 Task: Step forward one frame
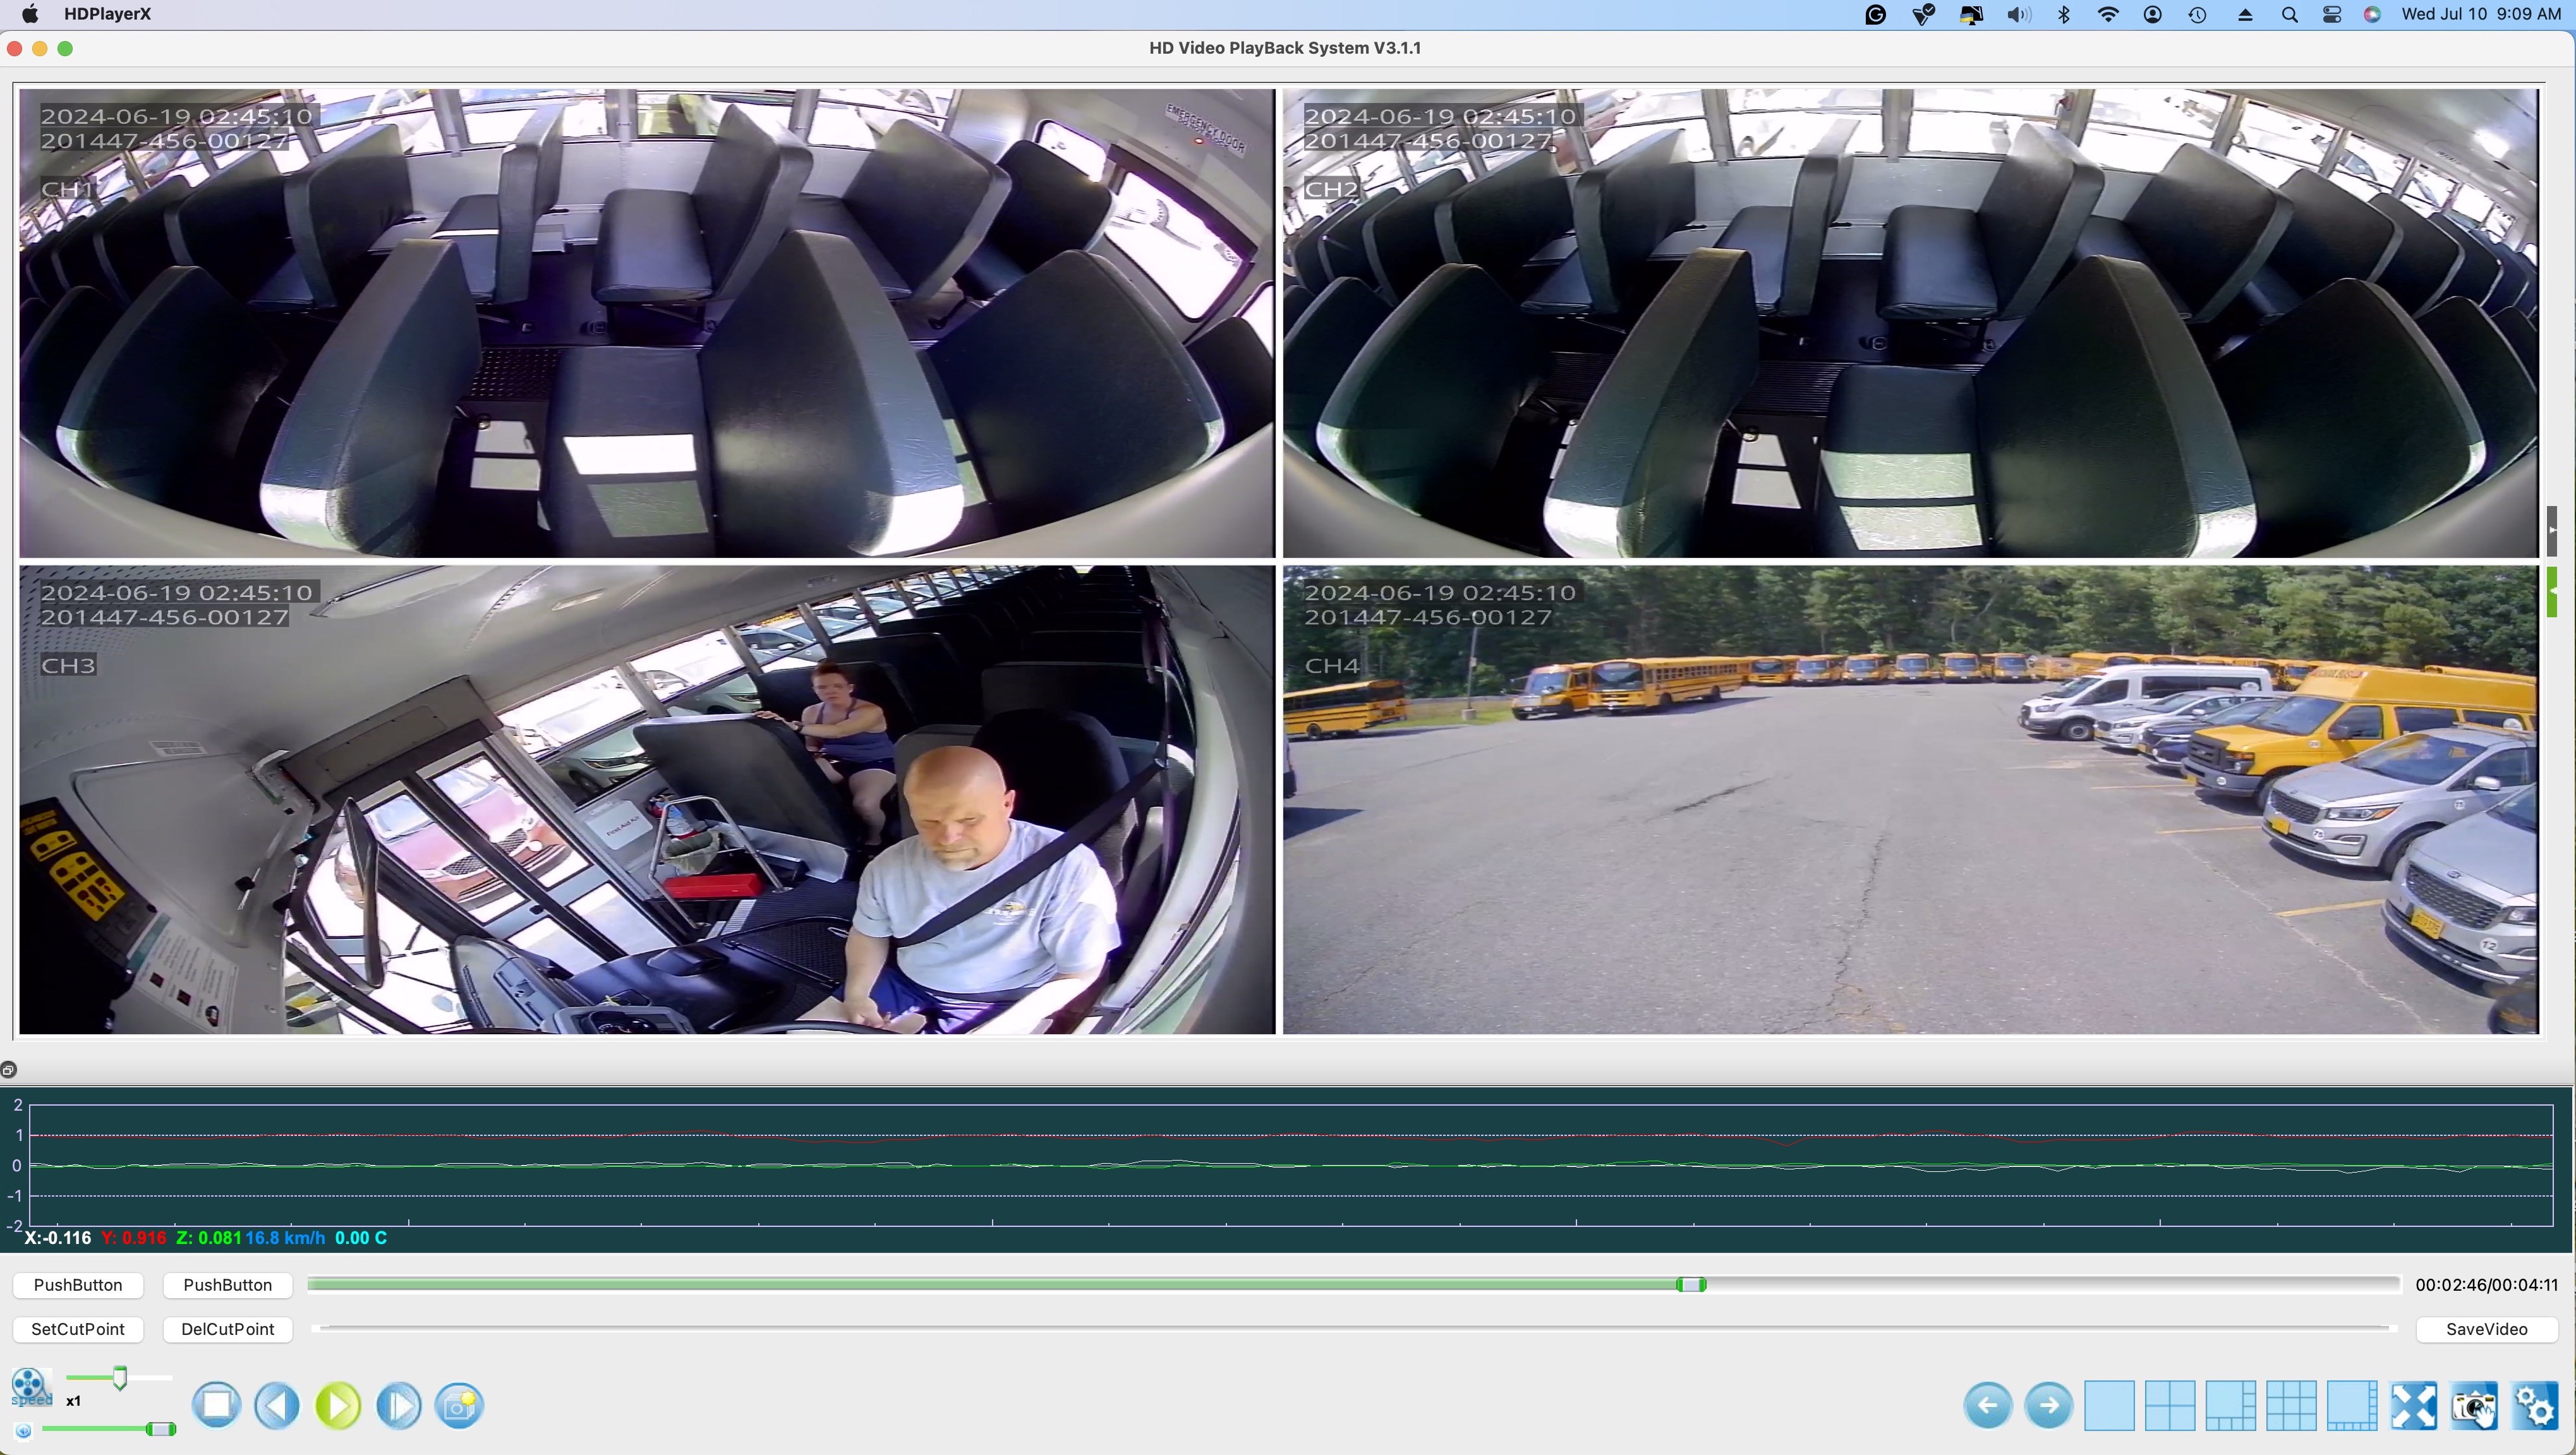(x=398, y=1405)
